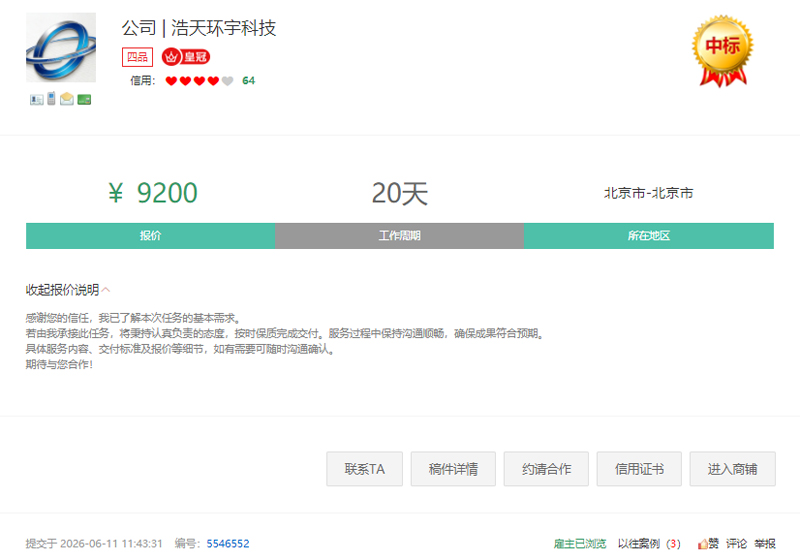Screen dimensions: 800x560
Task: Click 进入商铺 button
Action: 732,469
